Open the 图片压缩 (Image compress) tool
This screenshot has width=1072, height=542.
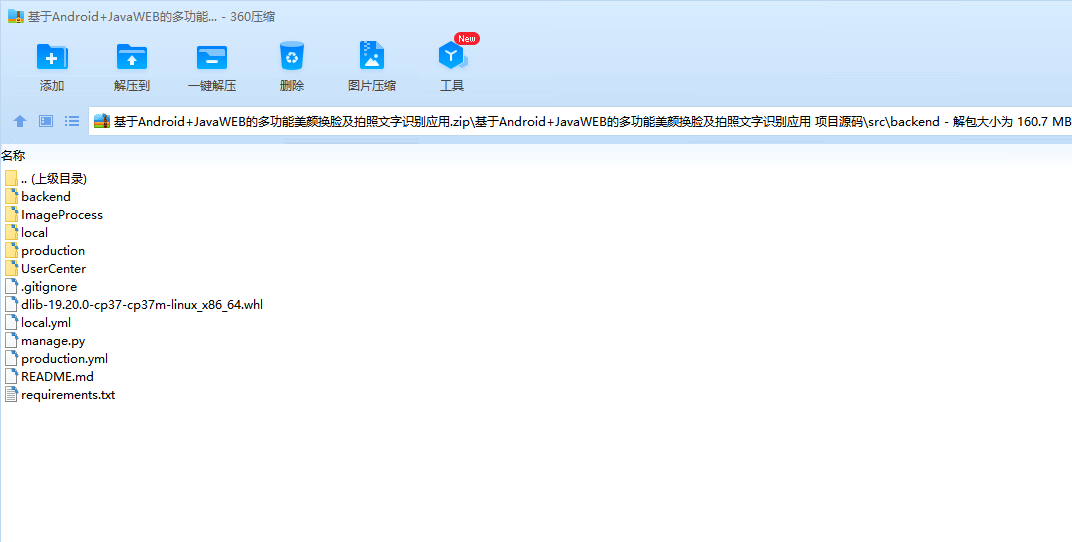(372, 56)
